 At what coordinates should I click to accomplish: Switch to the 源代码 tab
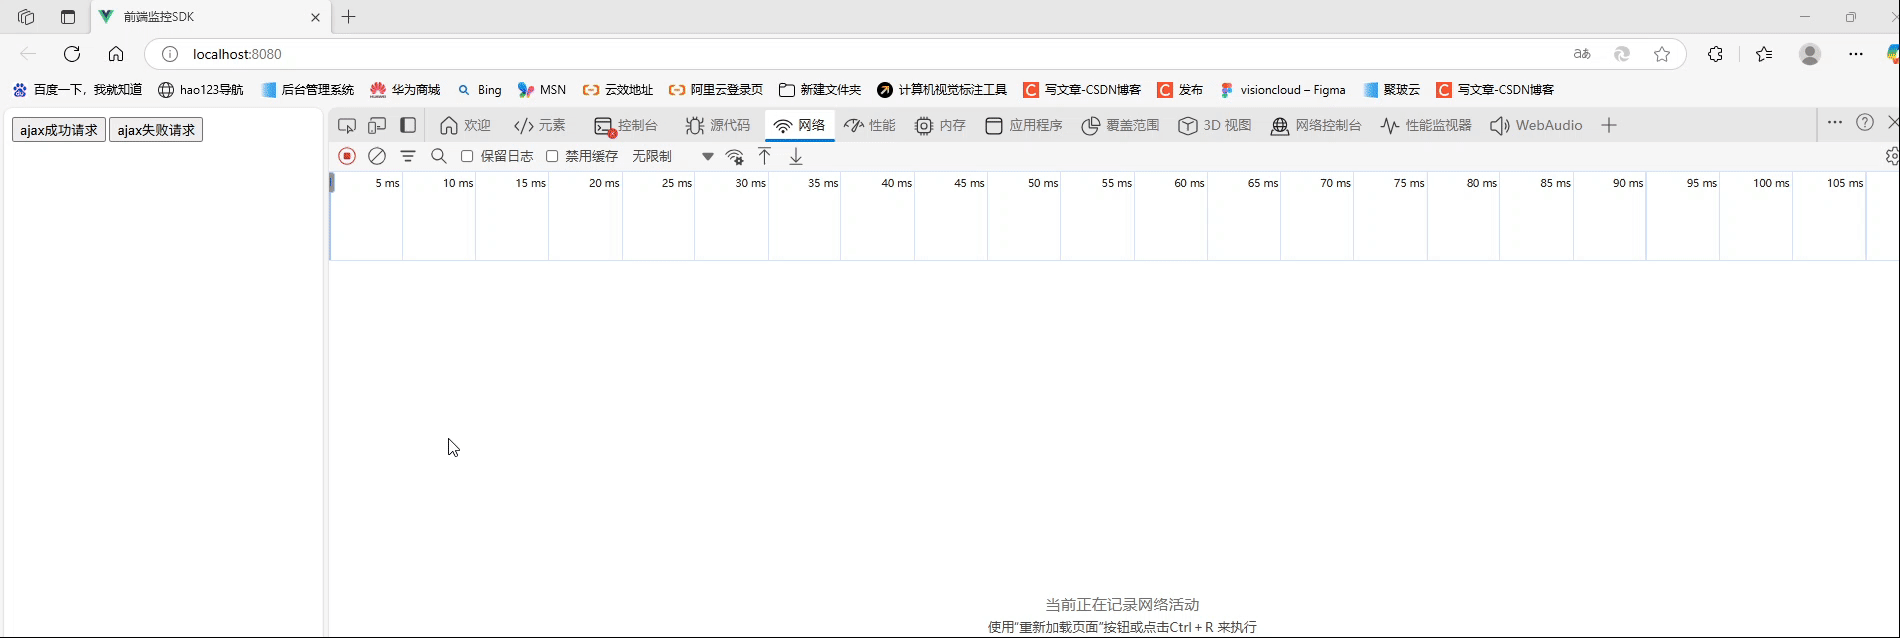[718, 125]
